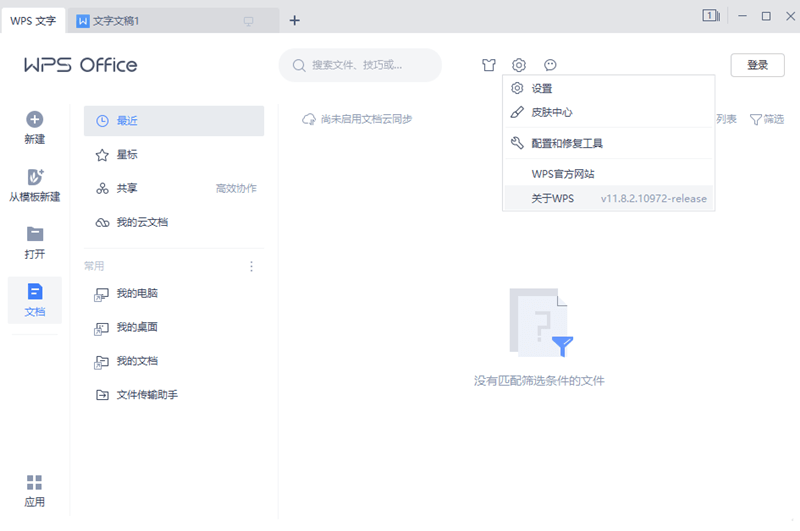800x531 pixels.
Task: Click the 登录 button
Action: pos(757,66)
